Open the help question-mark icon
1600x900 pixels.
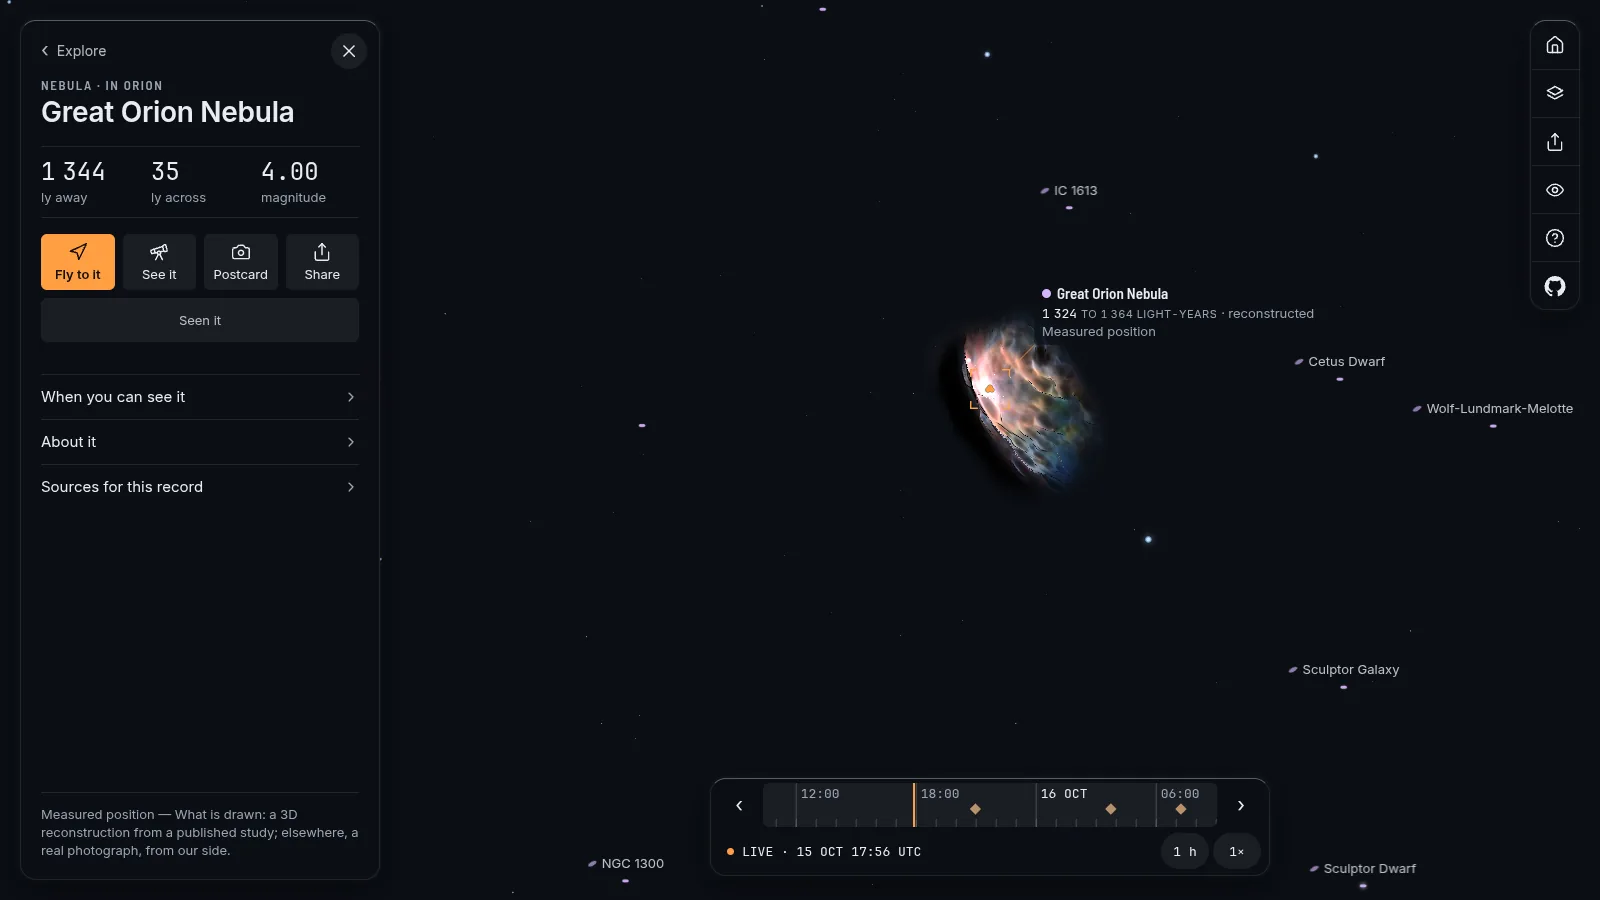[1555, 238]
